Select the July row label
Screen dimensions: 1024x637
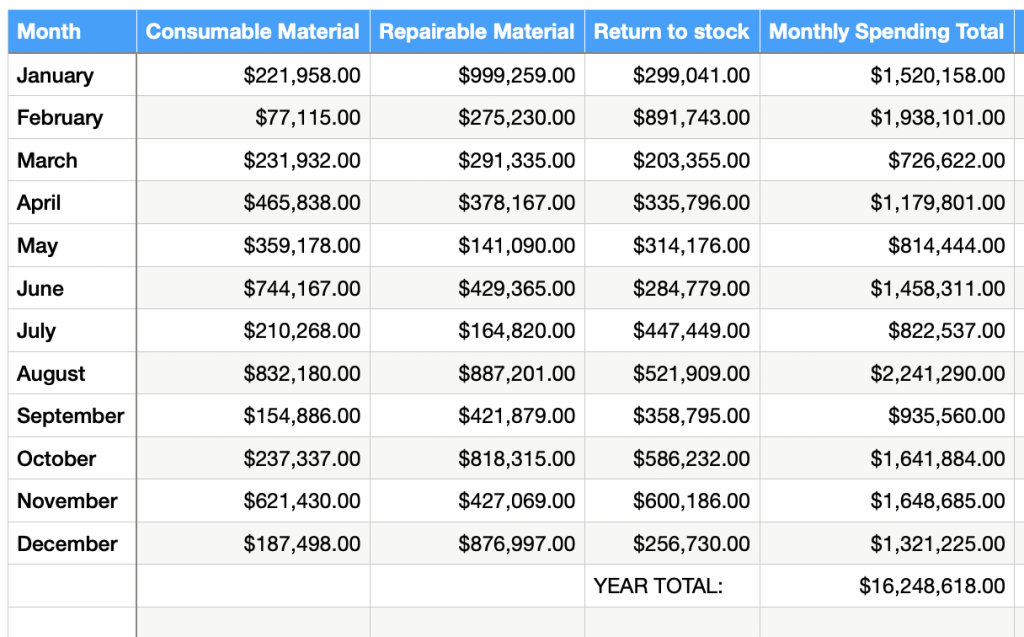coord(36,331)
